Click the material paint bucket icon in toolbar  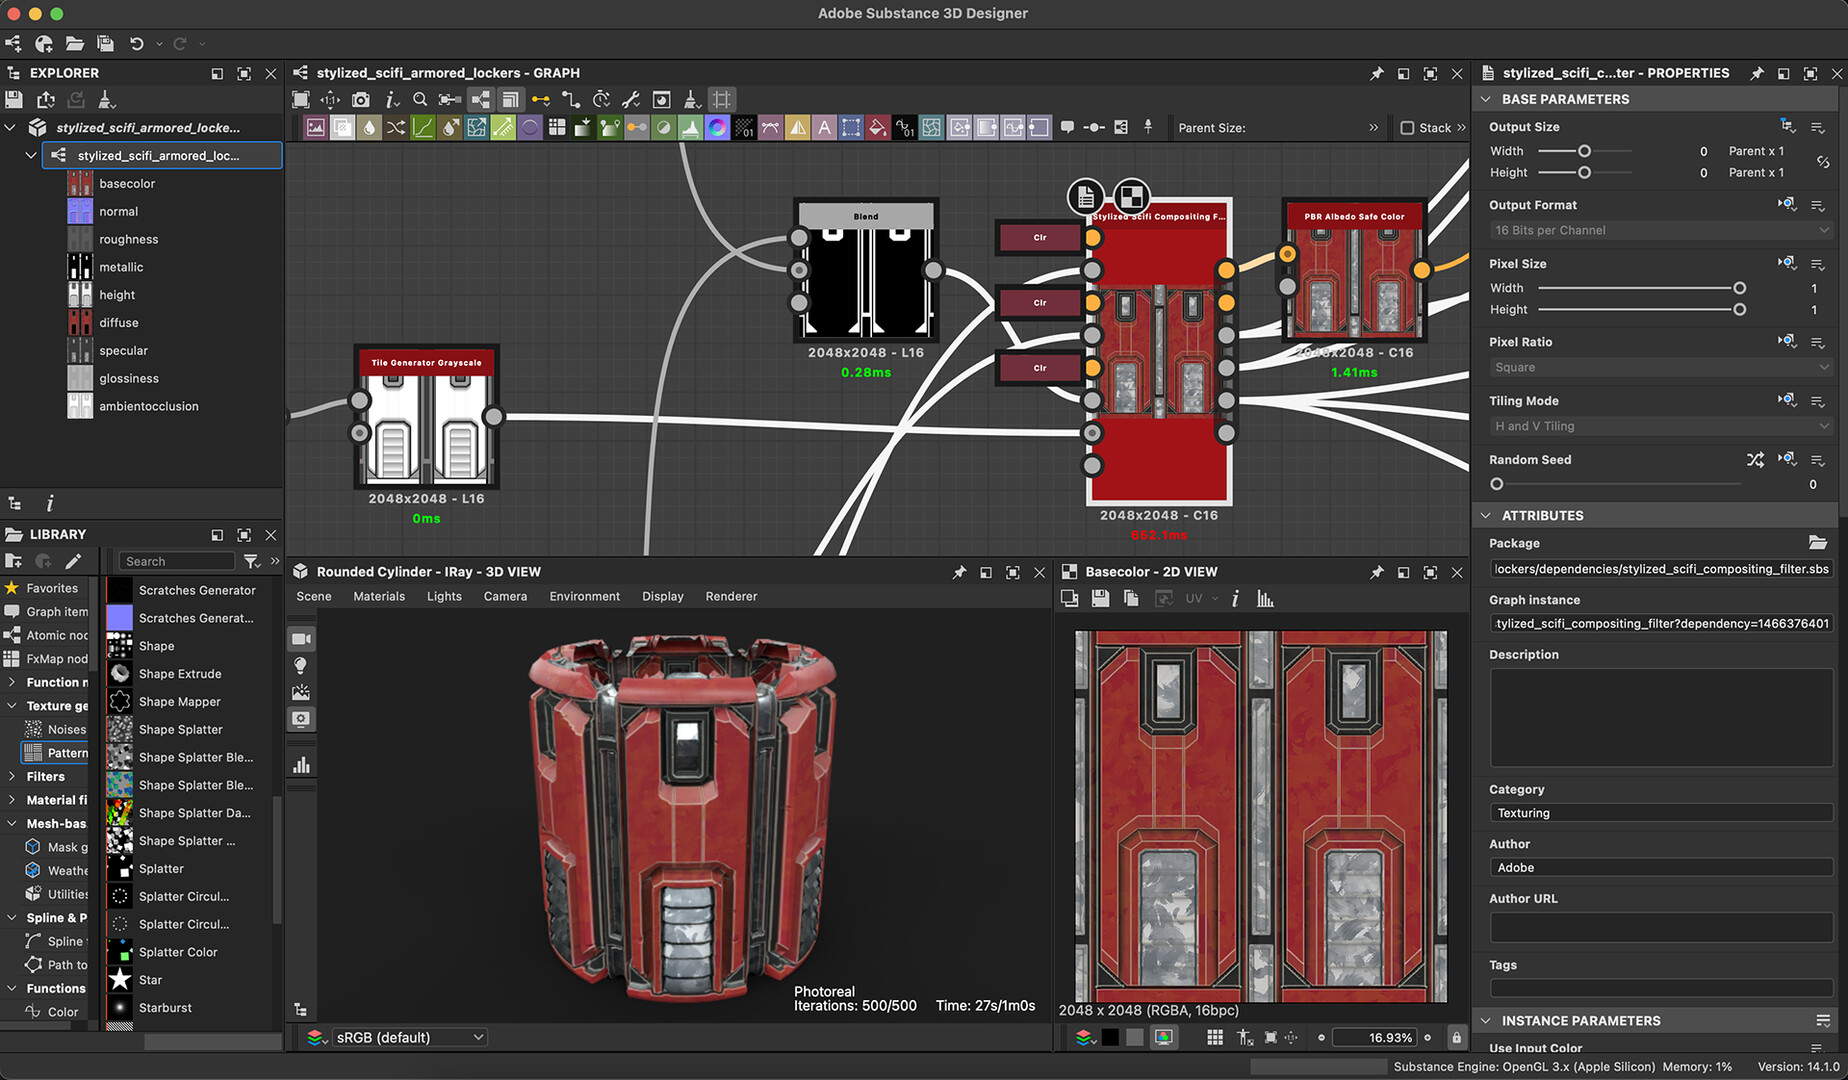[x=878, y=128]
